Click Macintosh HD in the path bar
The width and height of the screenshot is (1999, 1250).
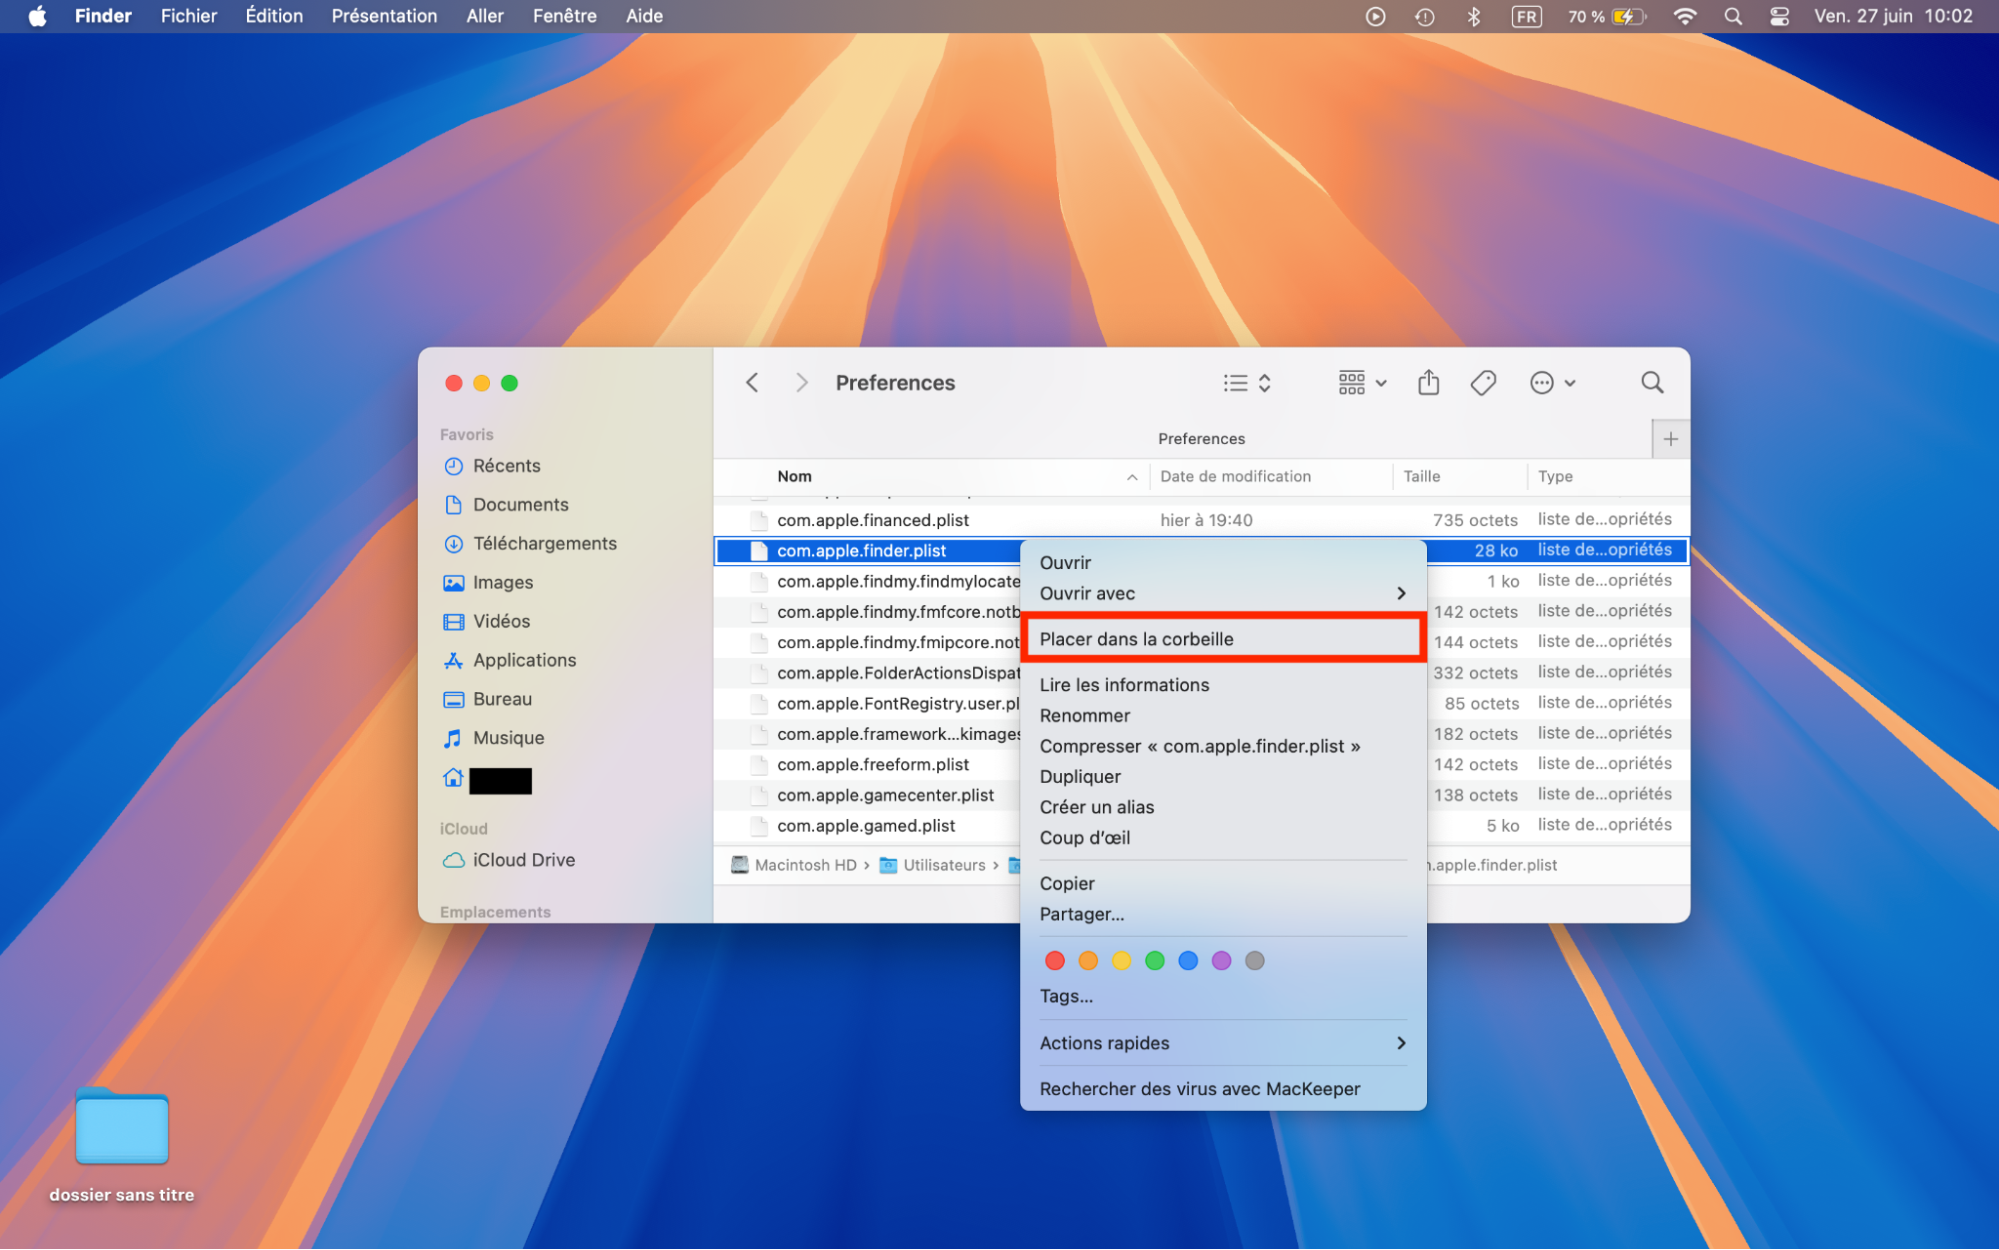(806, 864)
